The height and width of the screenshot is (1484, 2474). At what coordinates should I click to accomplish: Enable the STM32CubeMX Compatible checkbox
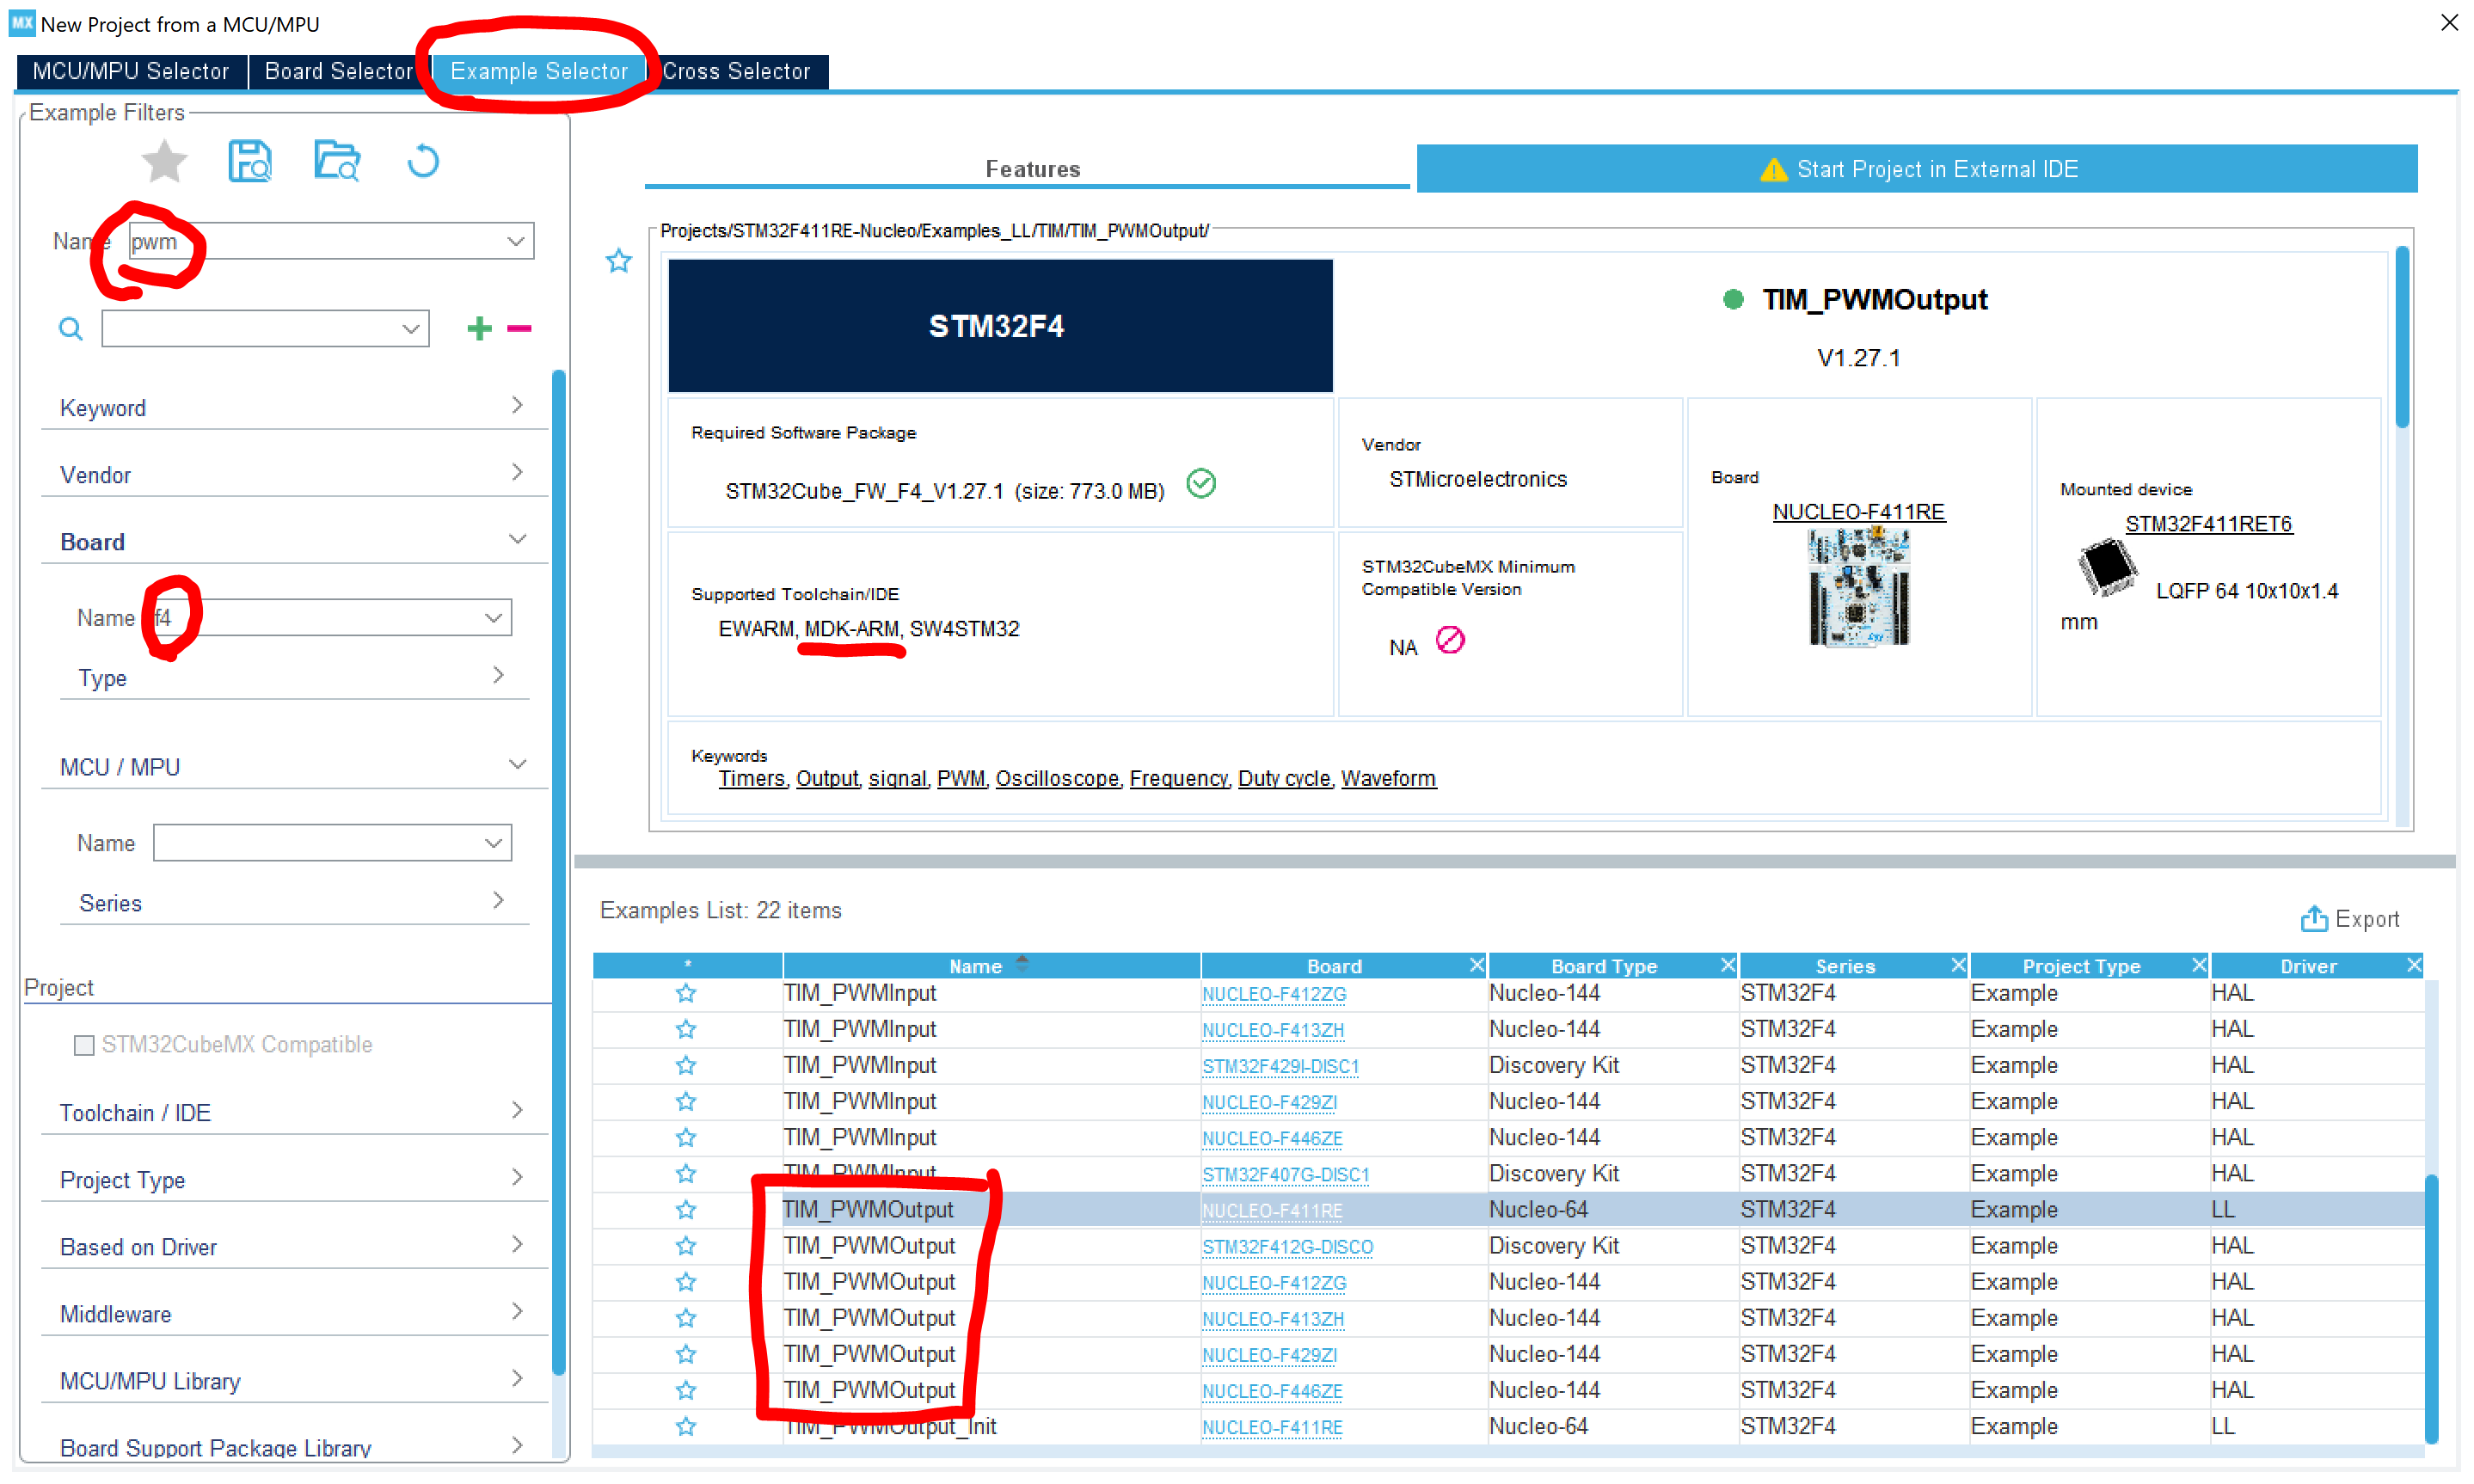[x=84, y=1045]
